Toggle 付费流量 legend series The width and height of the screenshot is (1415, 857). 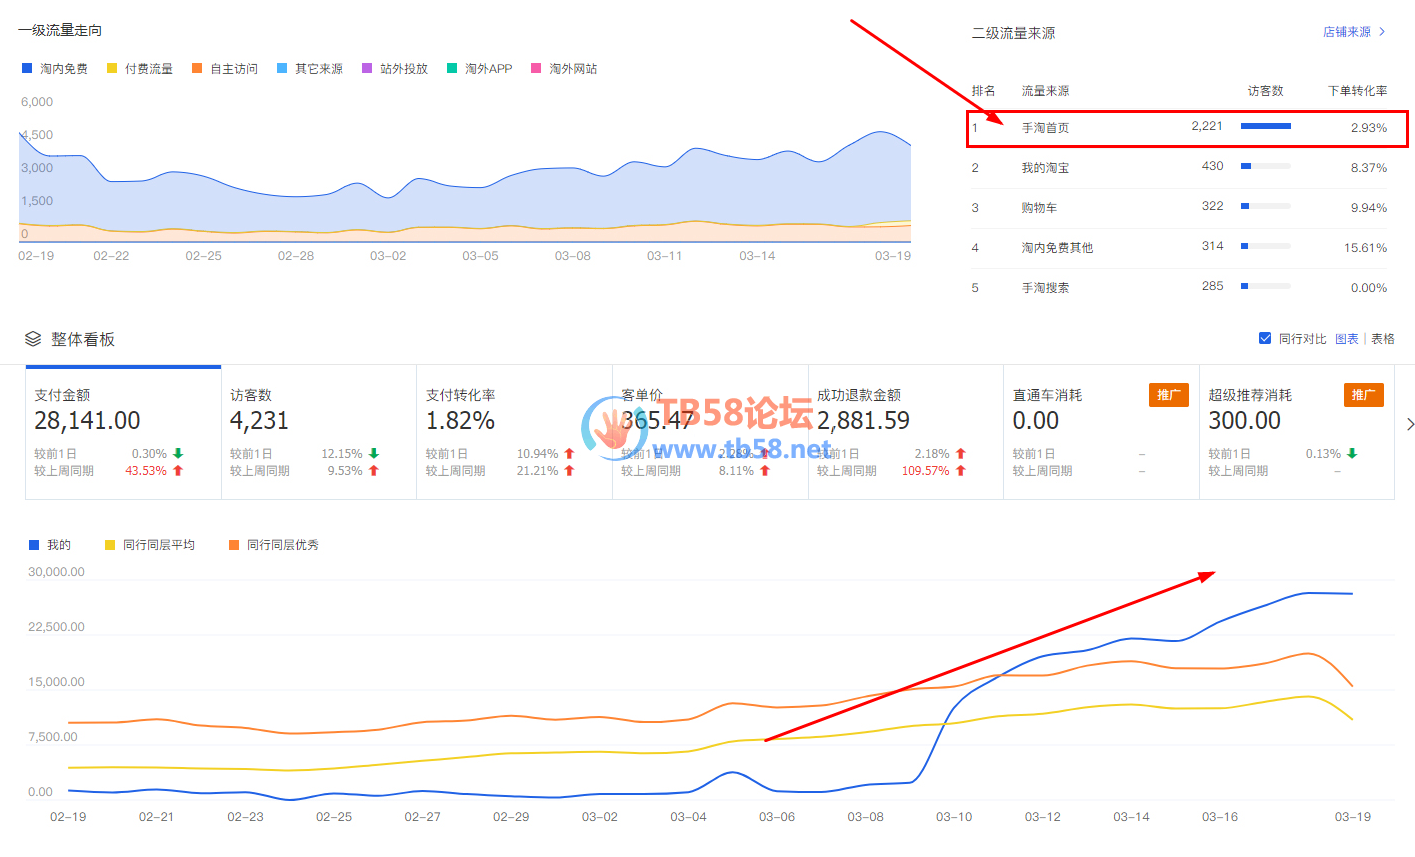[x=139, y=69]
